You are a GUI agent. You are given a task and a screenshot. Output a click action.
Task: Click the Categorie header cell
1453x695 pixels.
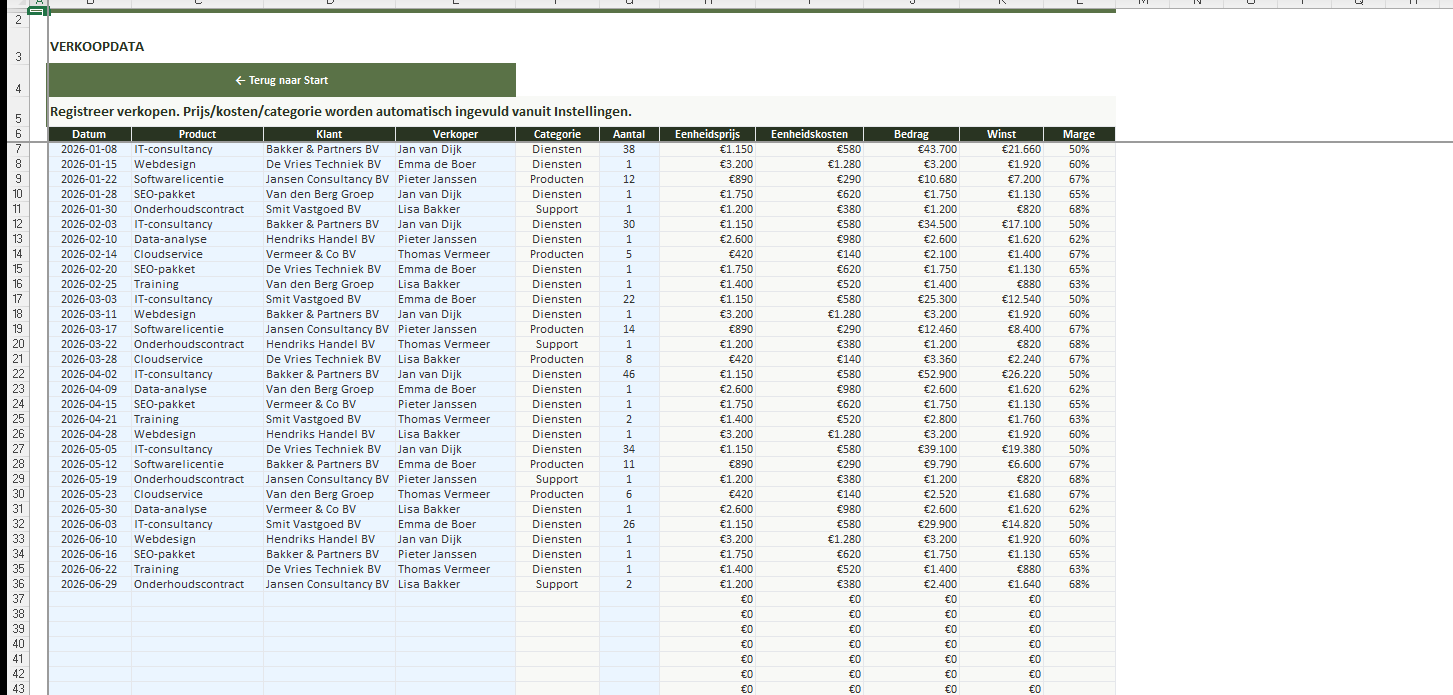point(557,134)
